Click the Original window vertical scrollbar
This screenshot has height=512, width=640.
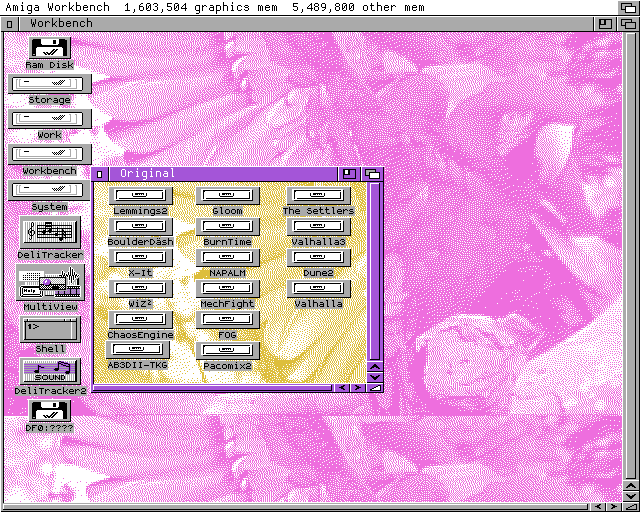click(375, 272)
